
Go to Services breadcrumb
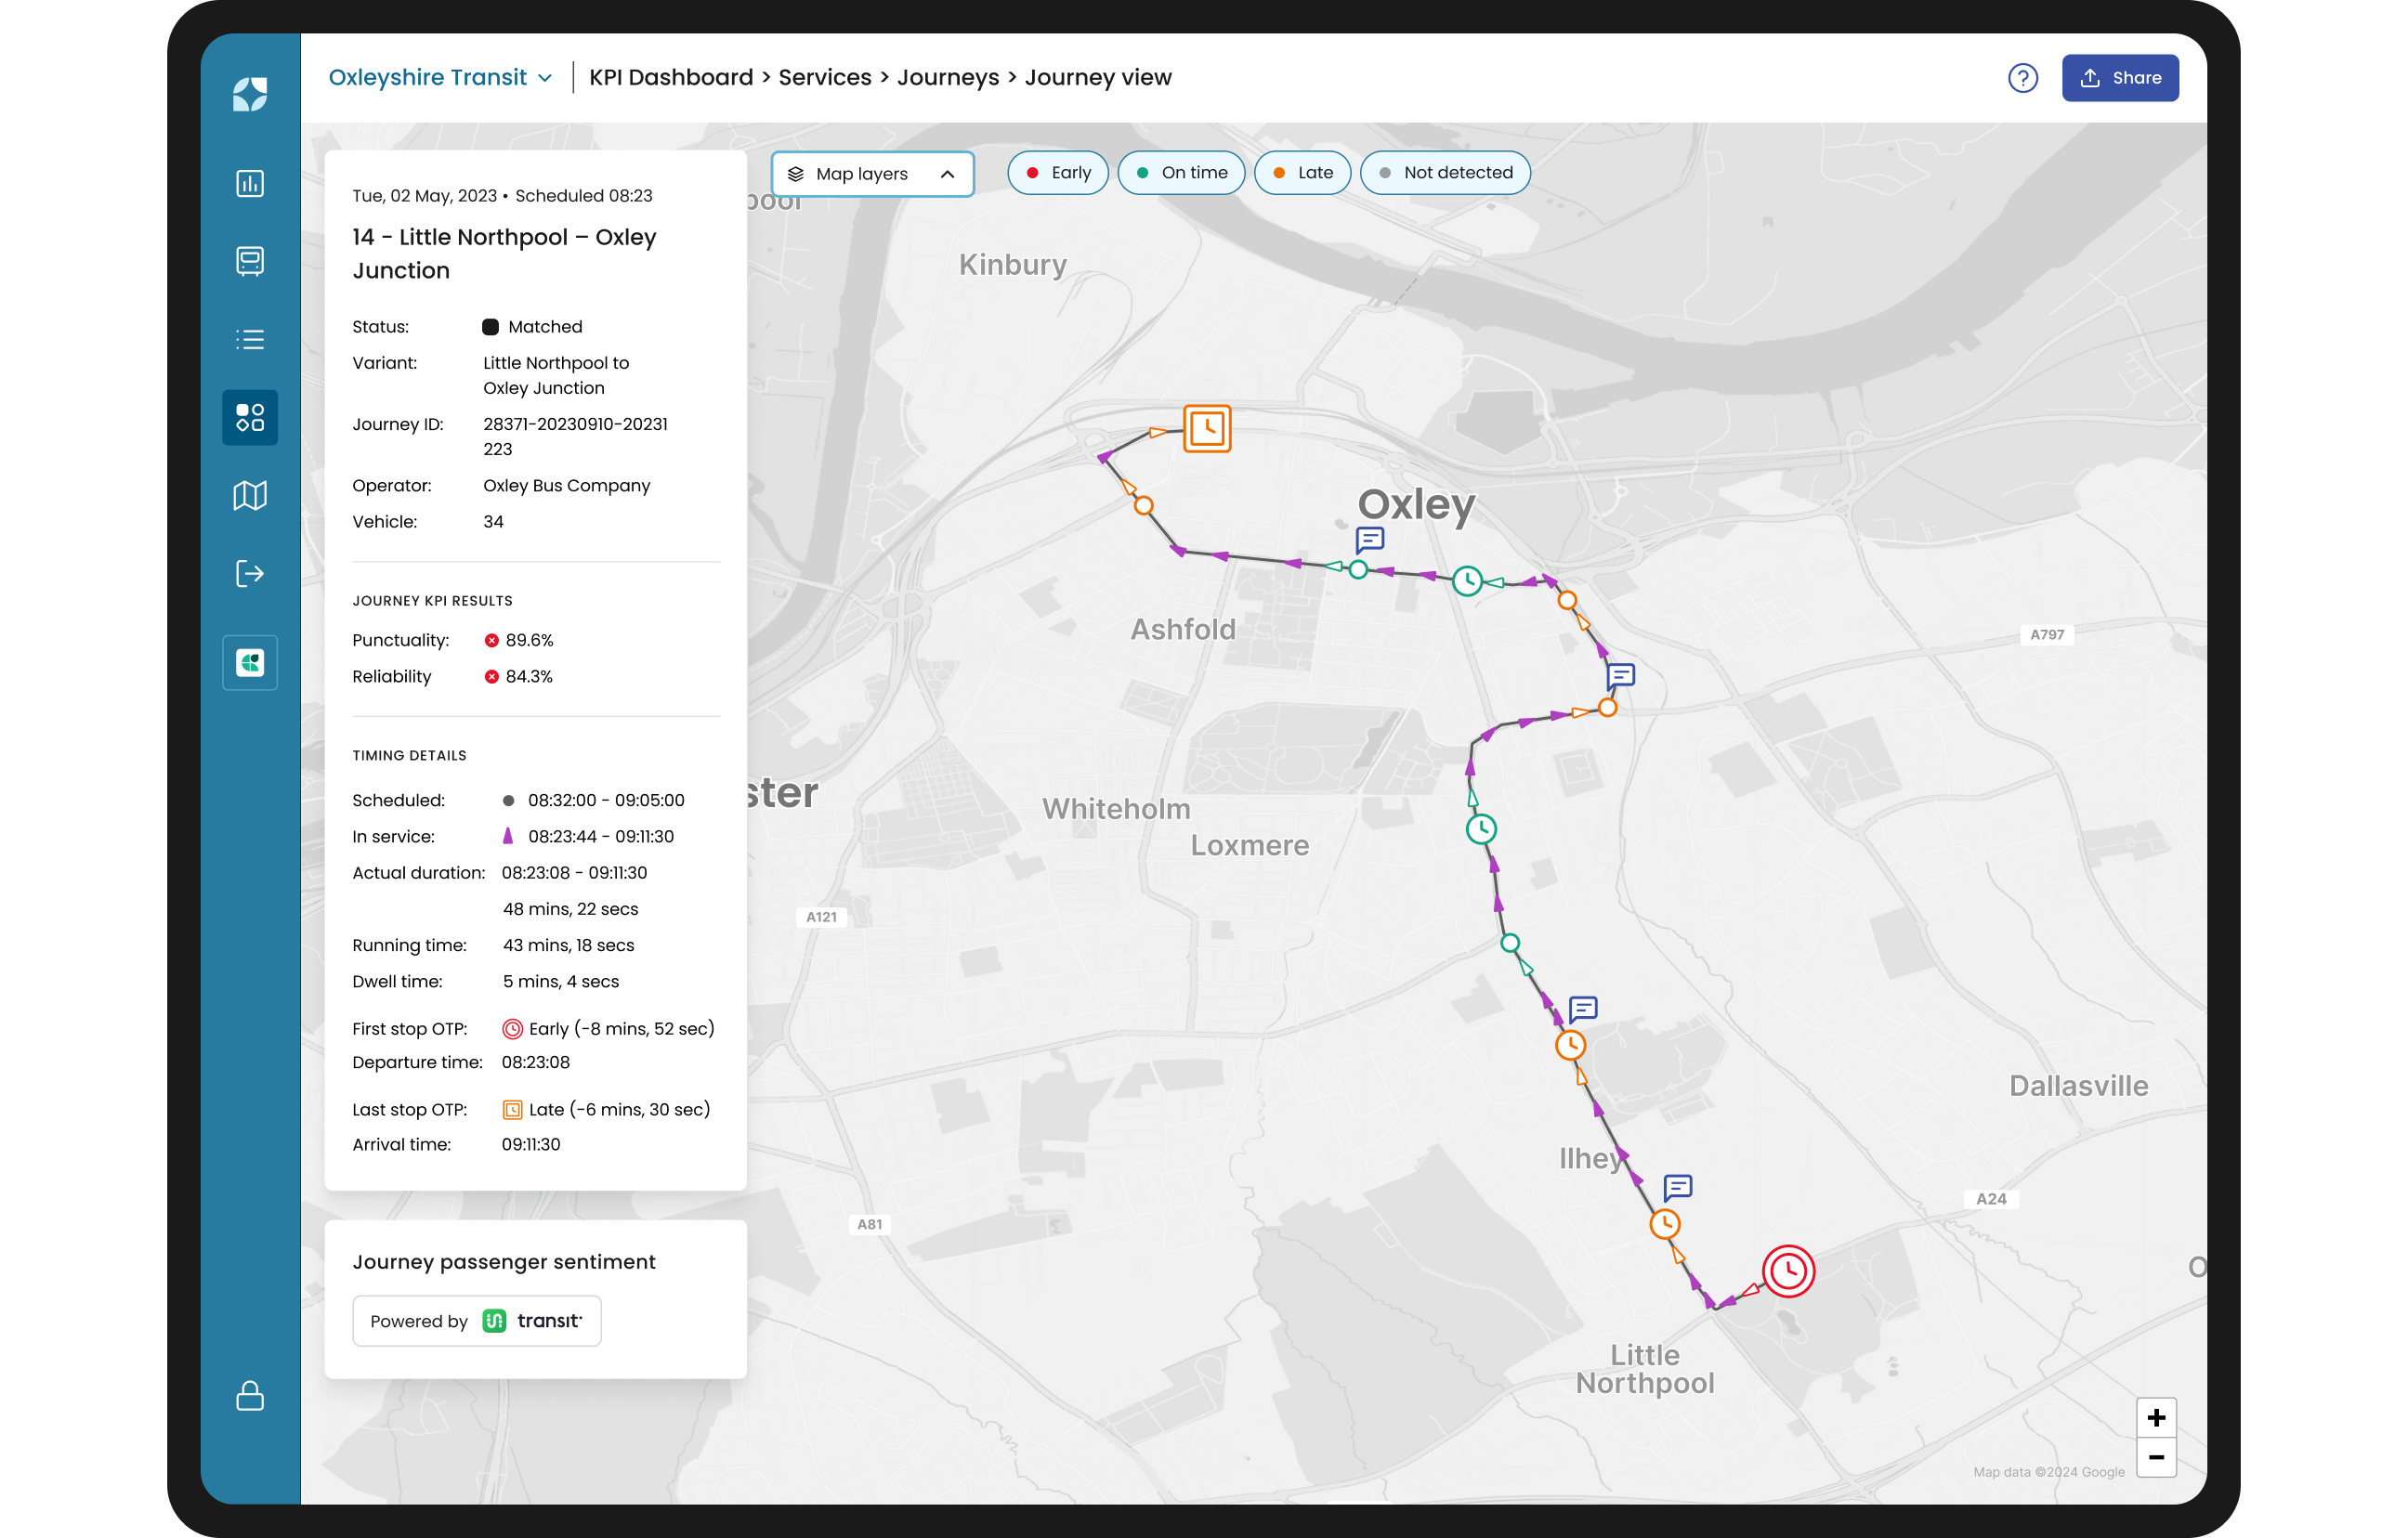[x=825, y=78]
